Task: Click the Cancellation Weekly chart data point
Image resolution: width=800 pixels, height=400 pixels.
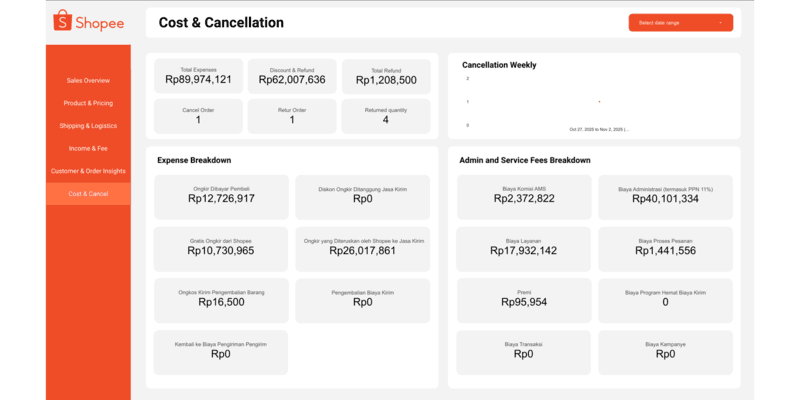Action: point(599,102)
